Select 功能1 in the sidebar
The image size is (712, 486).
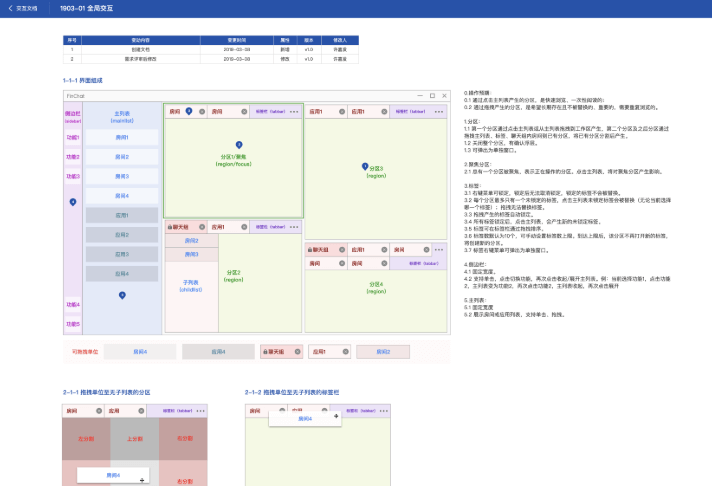click(72, 137)
